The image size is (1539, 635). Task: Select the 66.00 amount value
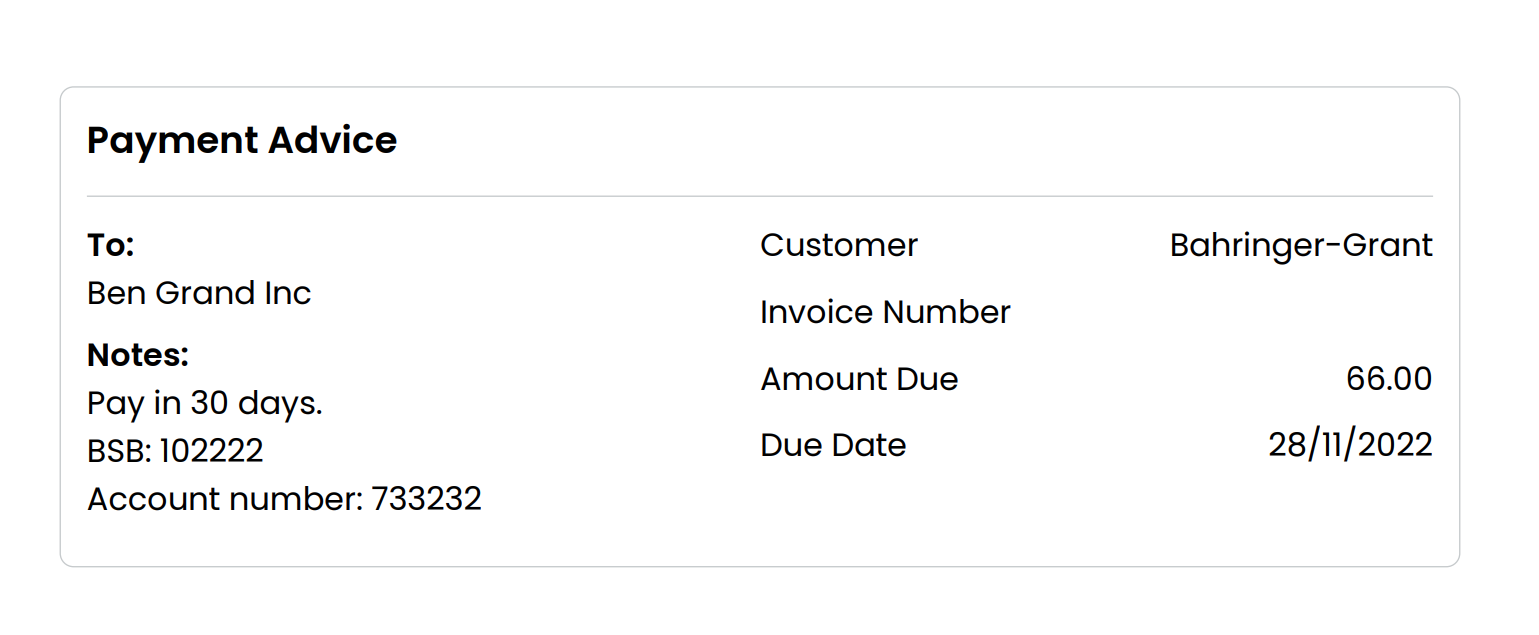1389,379
